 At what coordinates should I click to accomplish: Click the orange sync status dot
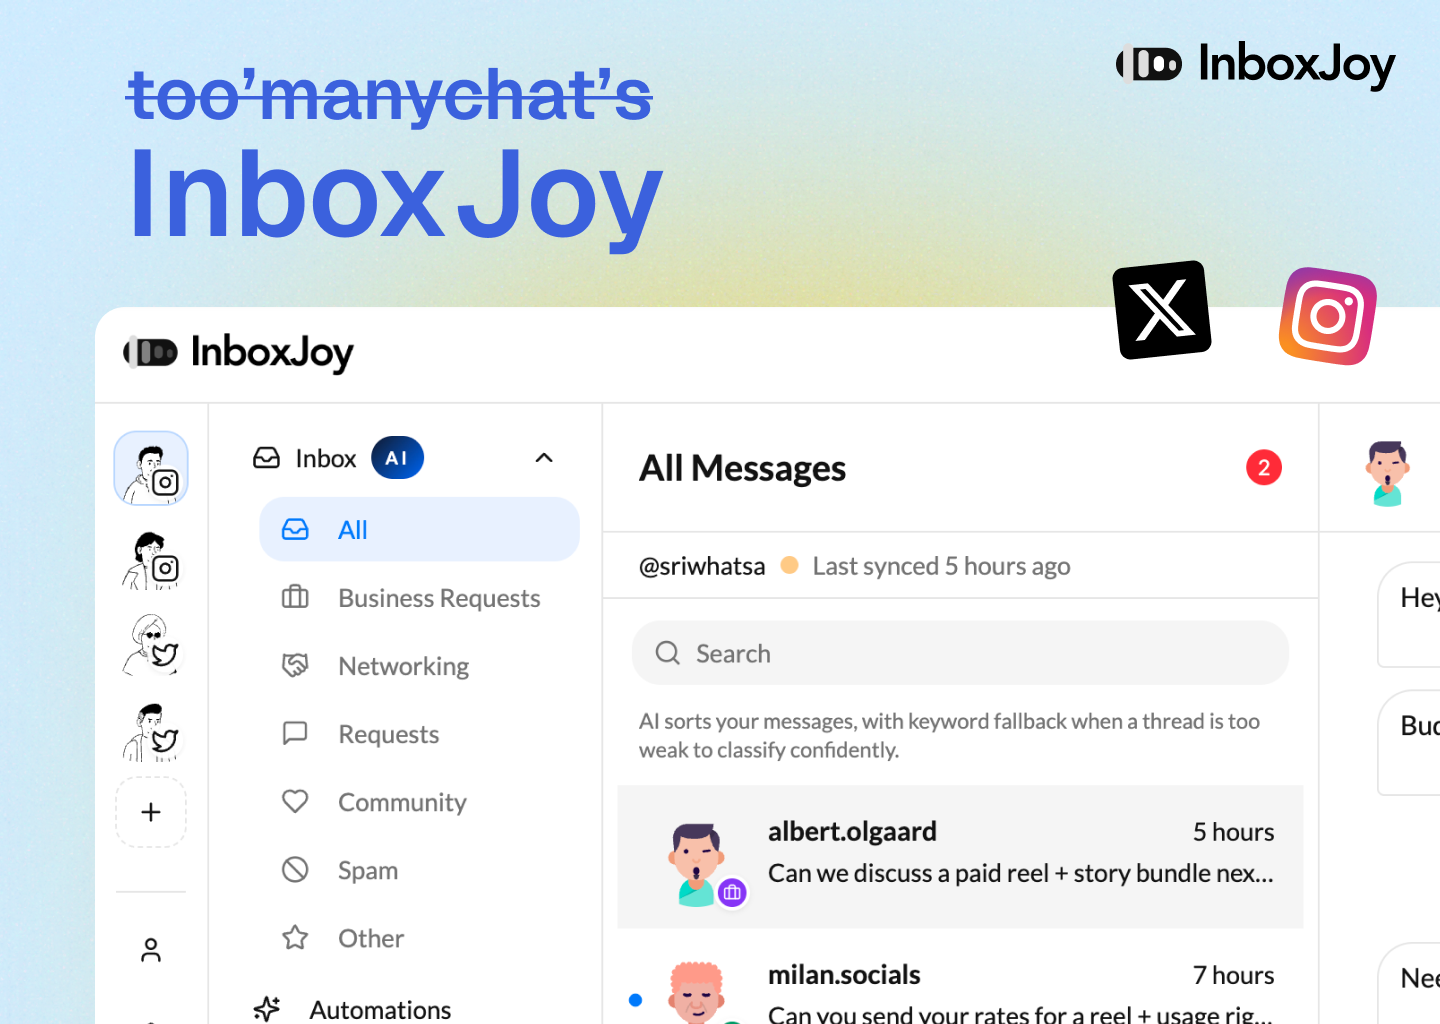tap(789, 565)
